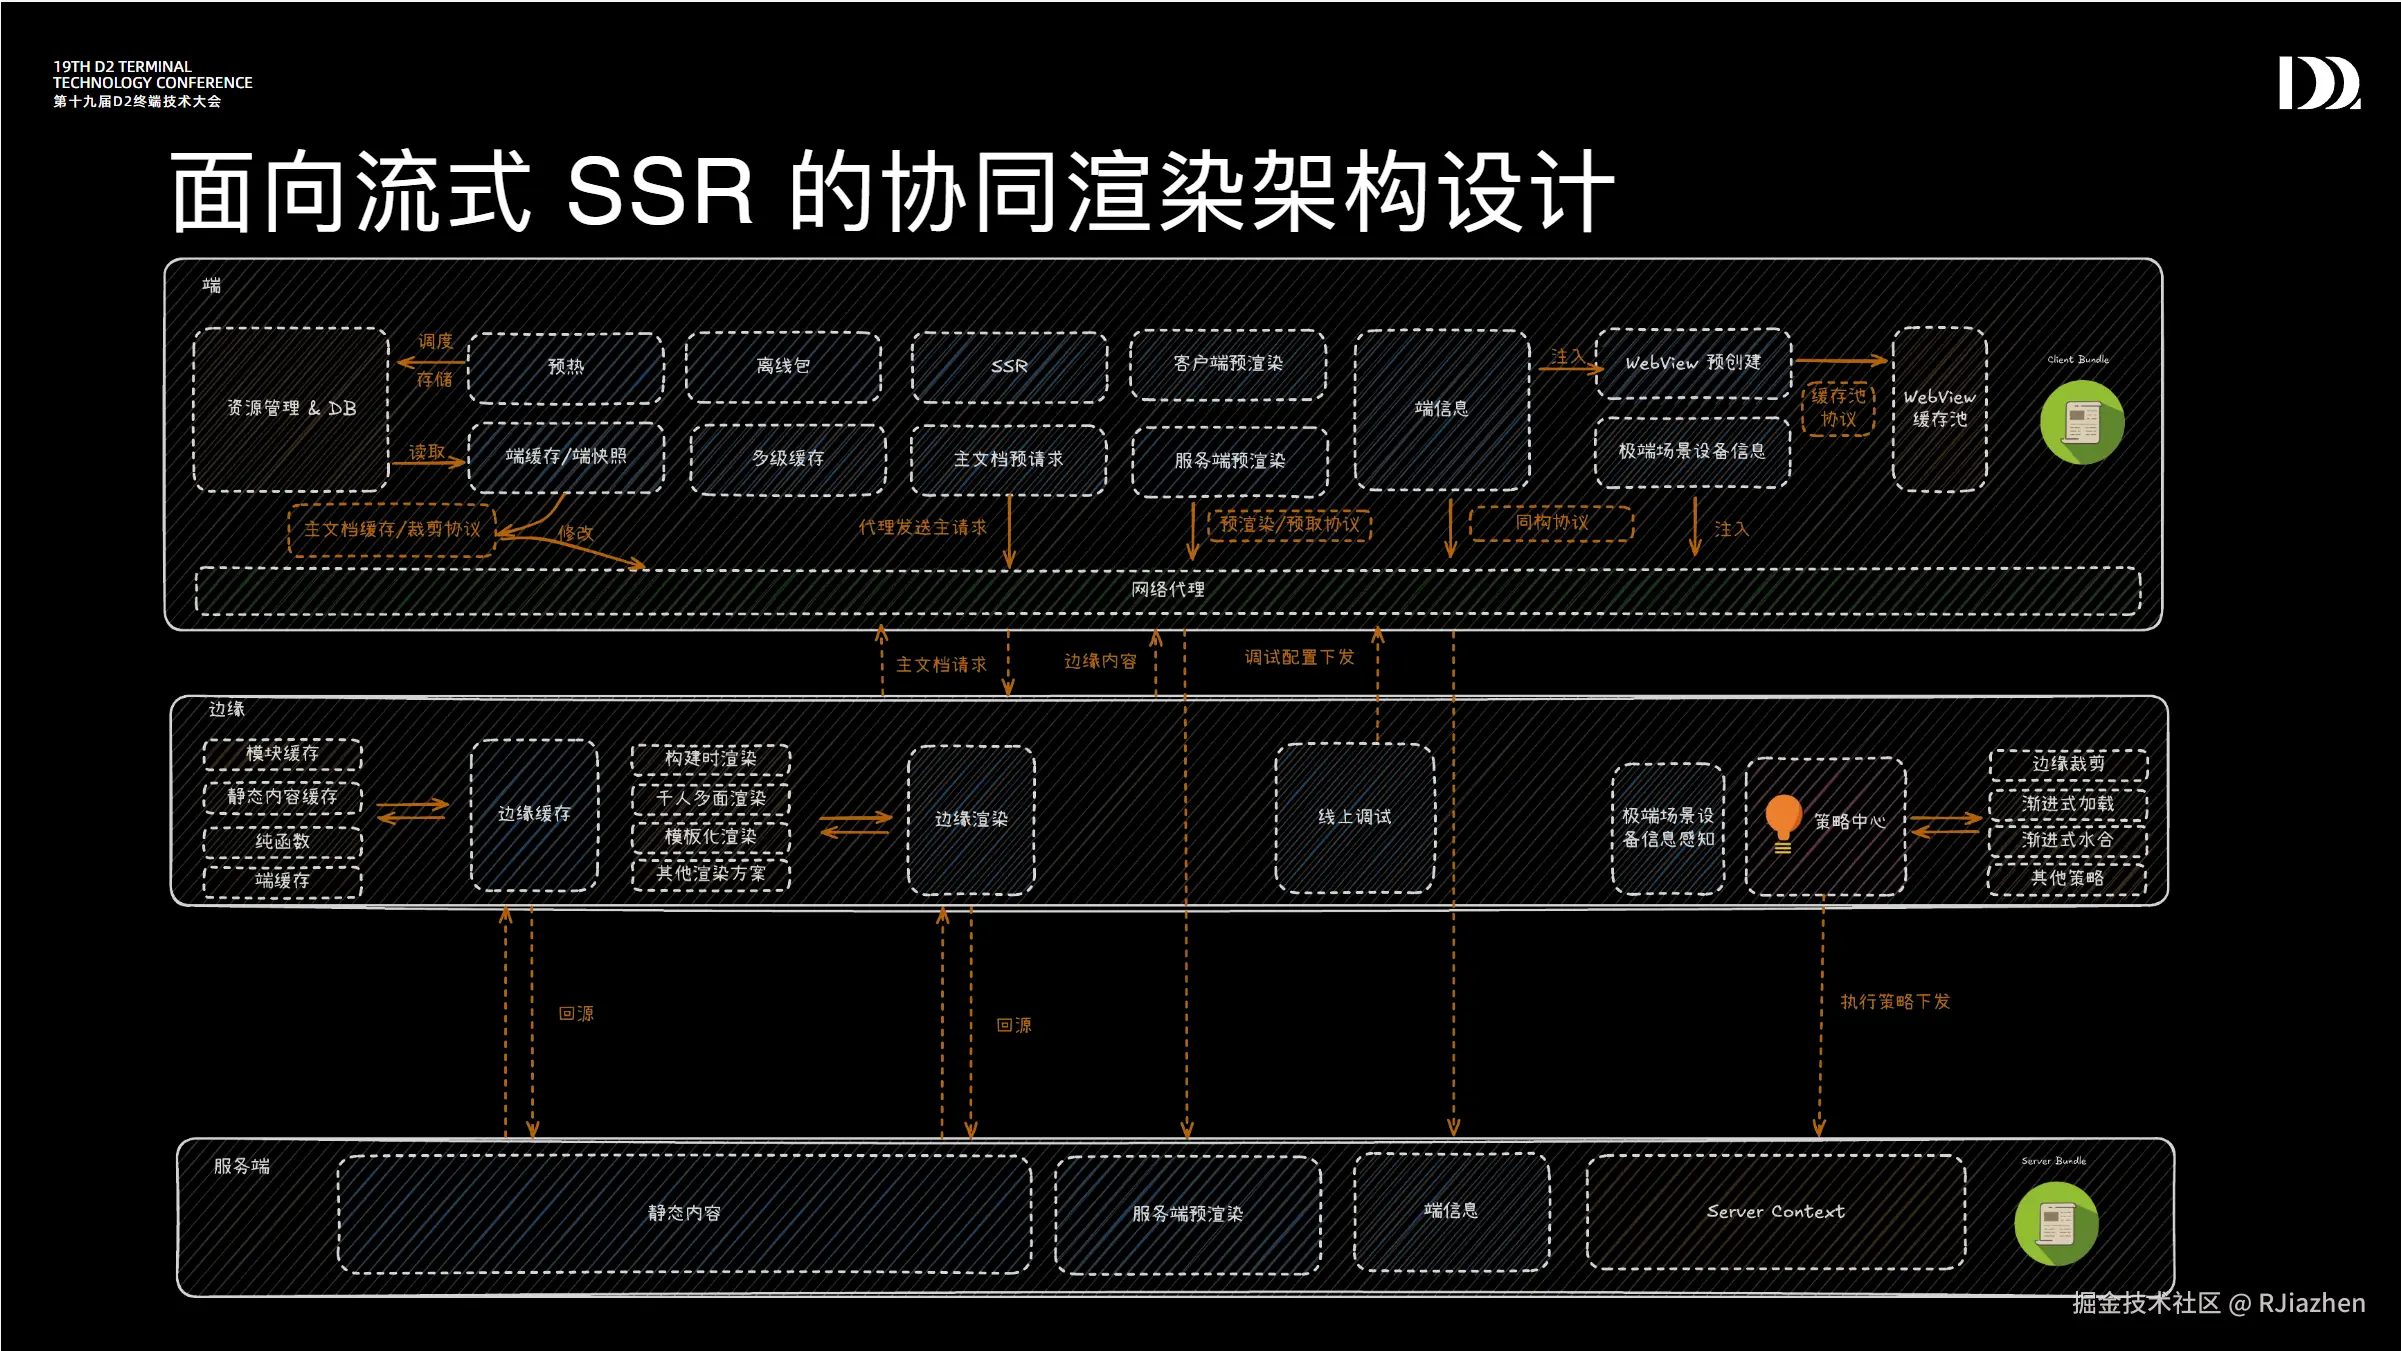Image resolution: width=2401 pixels, height=1351 pixels.
Task: Click the D2 logo in top-right corner
Action: [x=2319, y=83]
